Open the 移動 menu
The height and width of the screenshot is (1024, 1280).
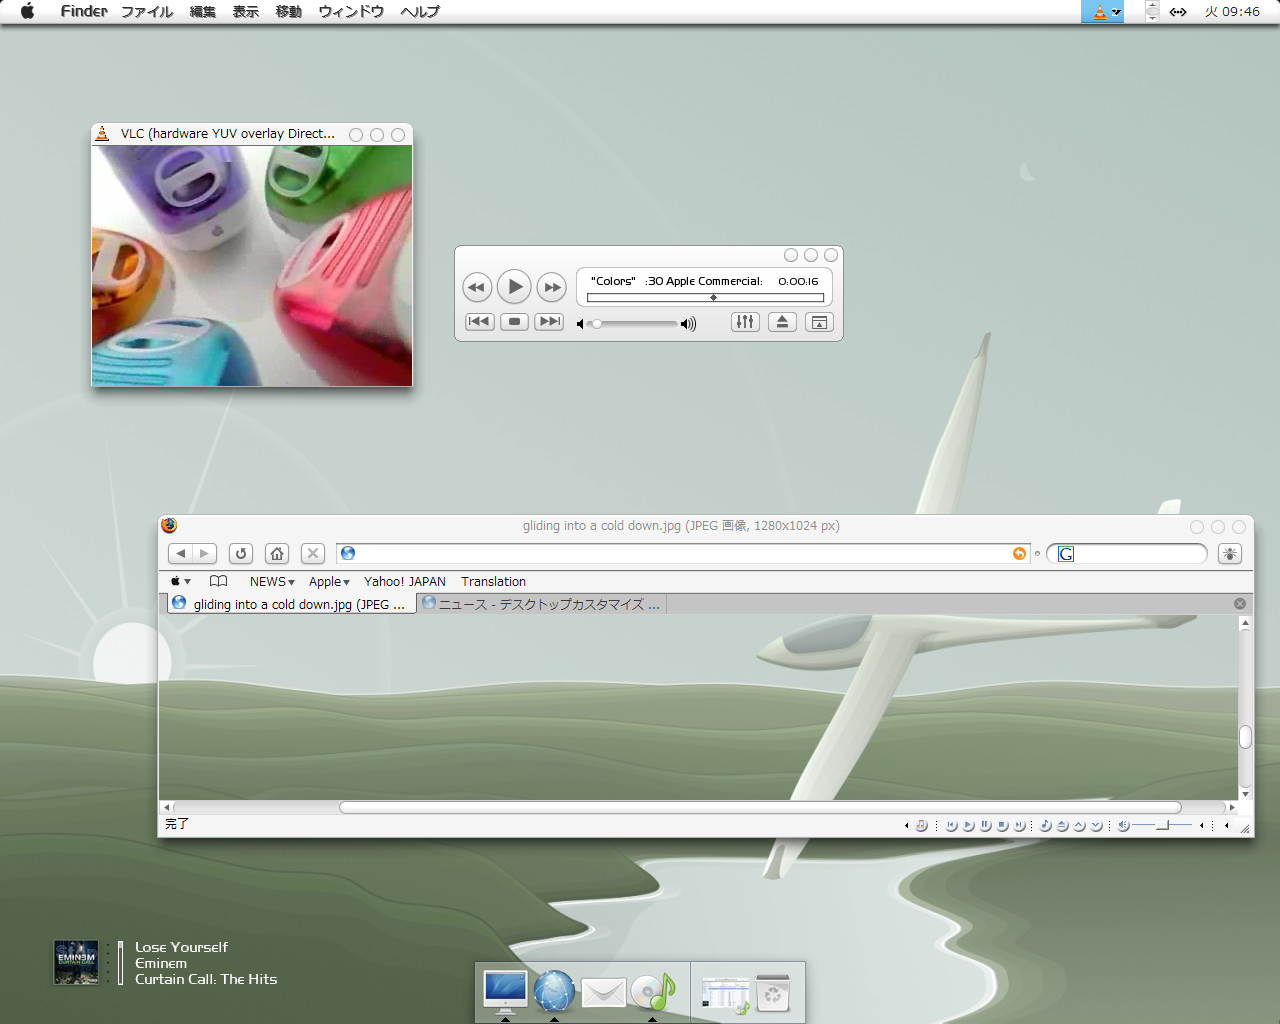coord(289,11)
